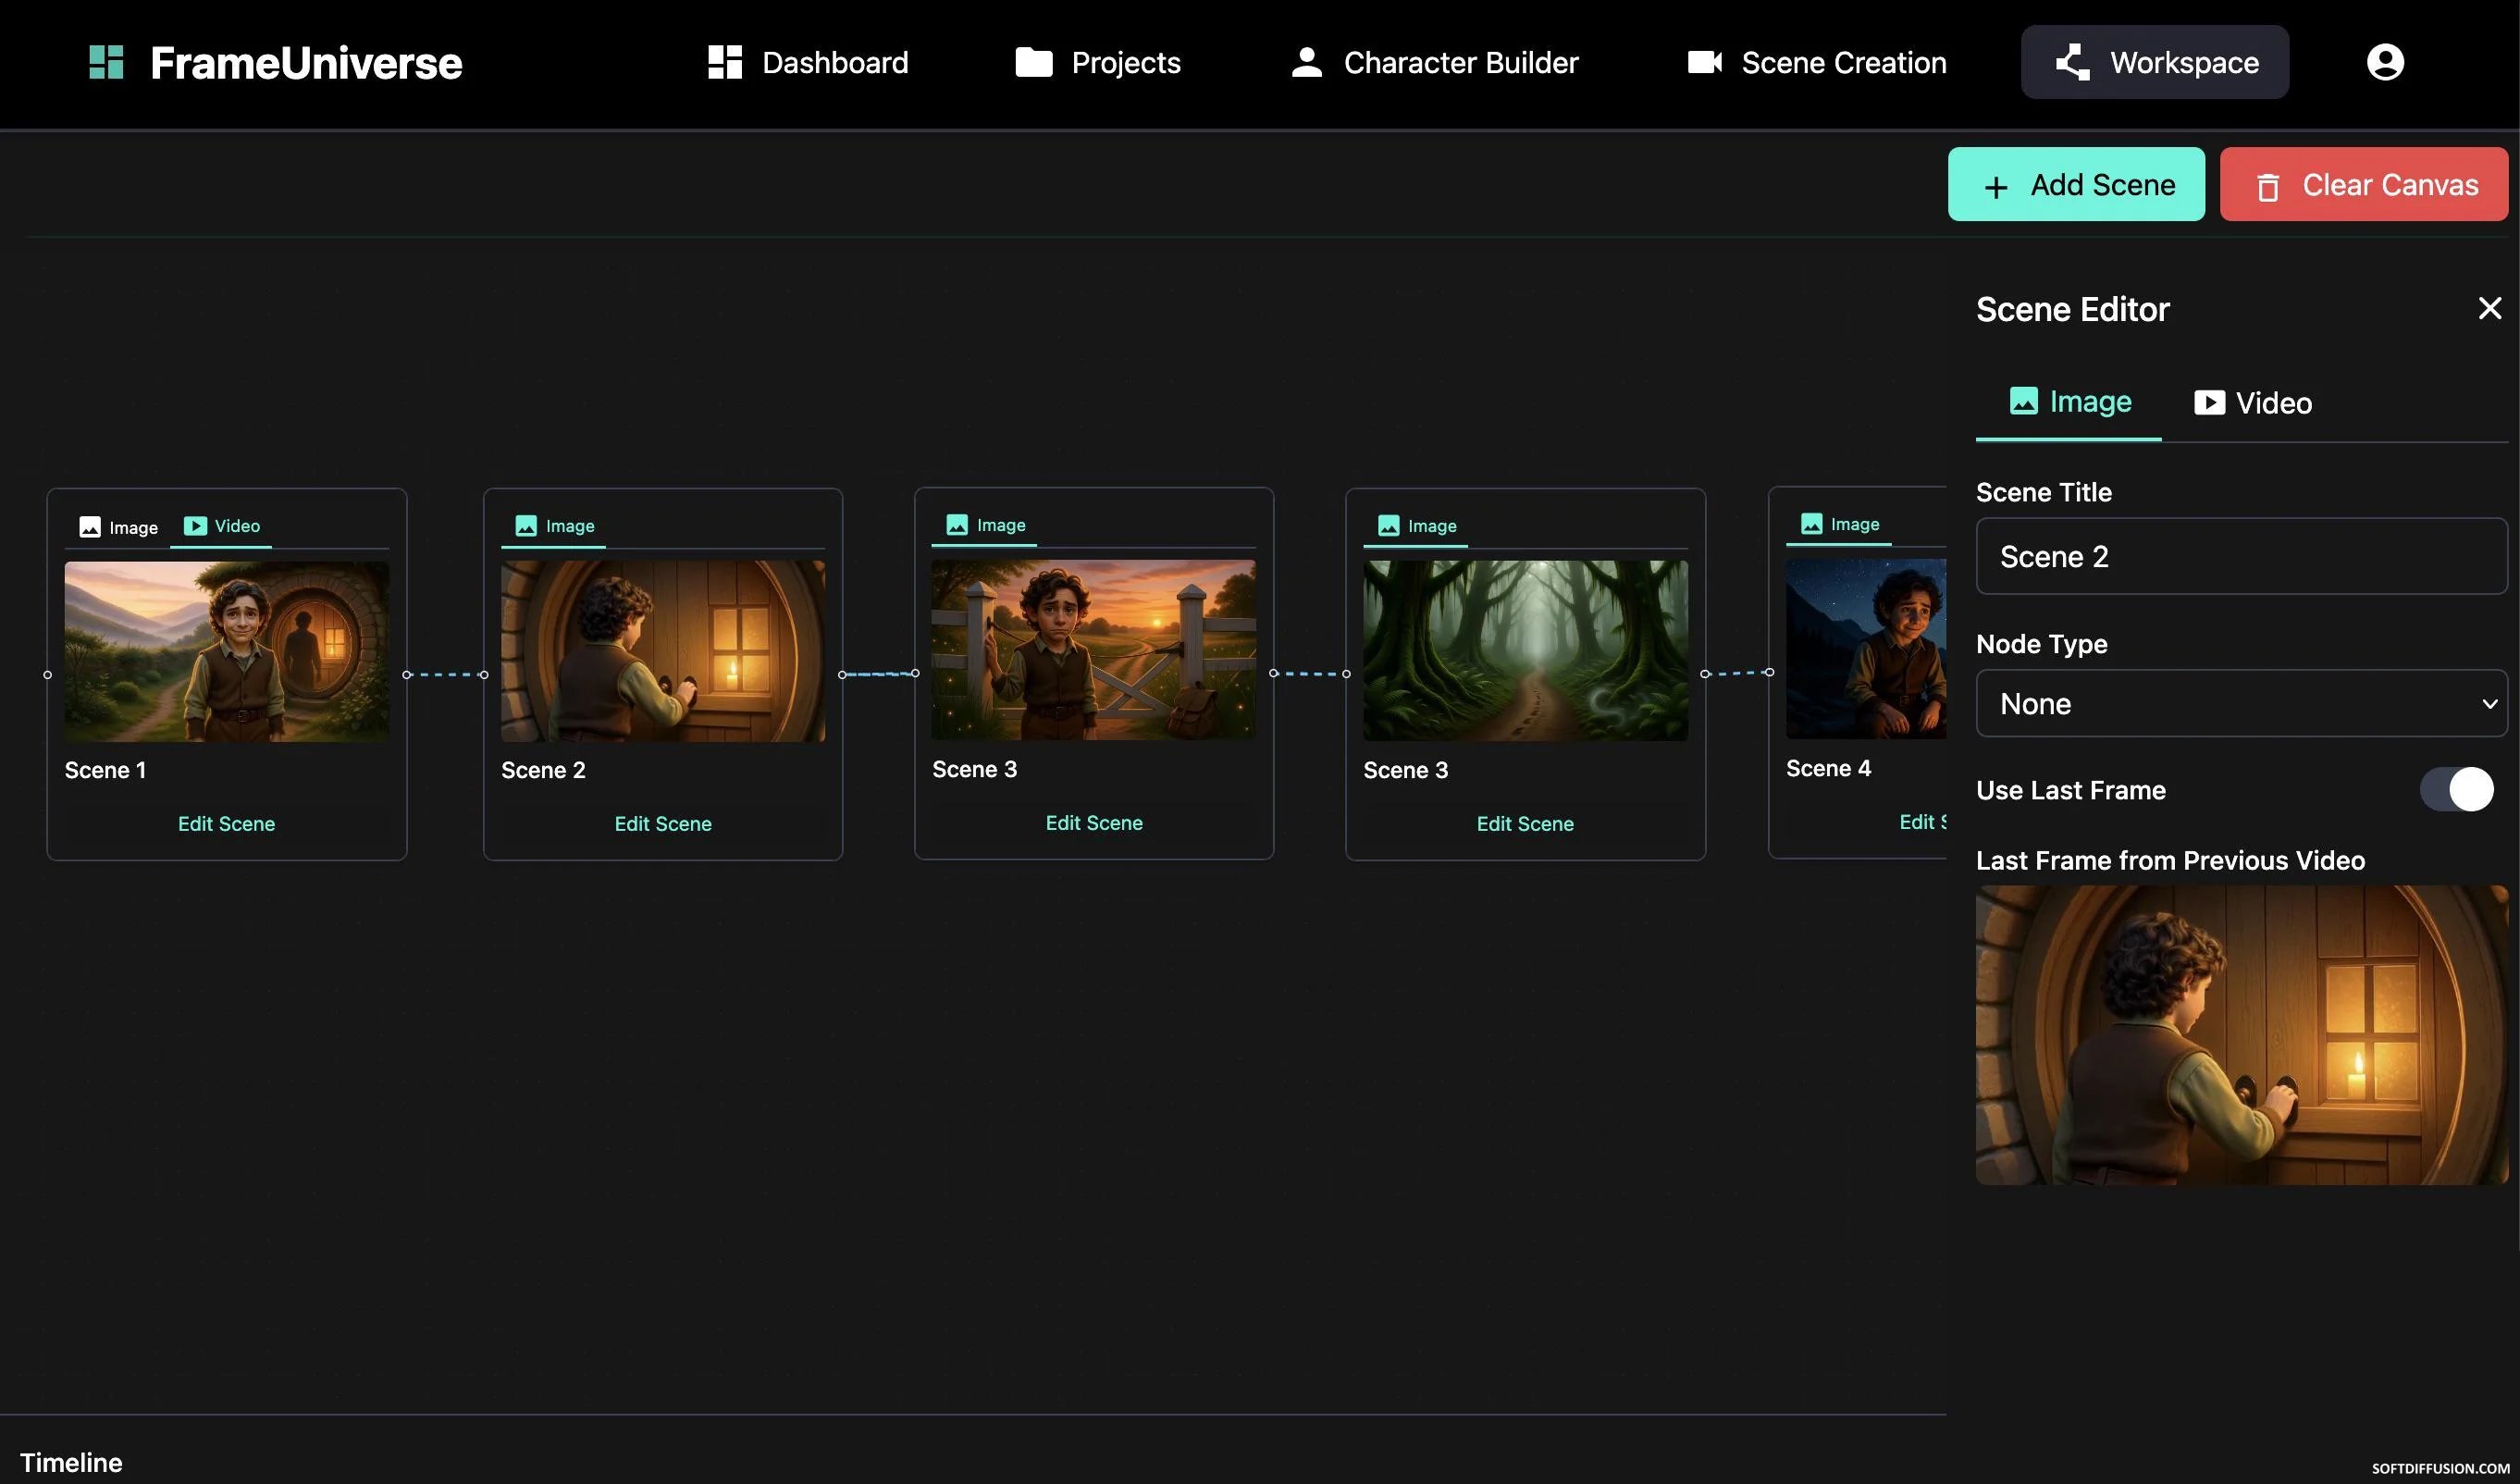The width and height of the screenshot is (2520, 1484).
Task: Click Edit Scene under sunset Scene 3
Action: point(1094,823)
